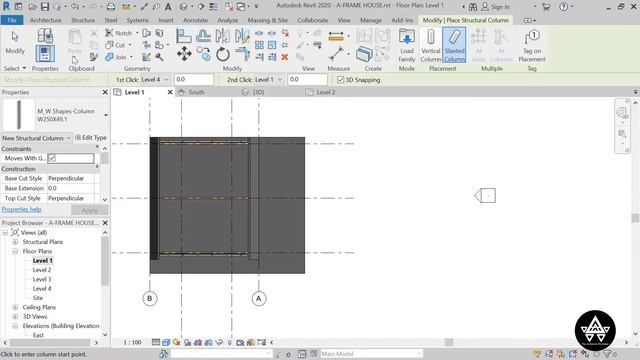
Task: Enable Tag on Placement
Action: 532,45
